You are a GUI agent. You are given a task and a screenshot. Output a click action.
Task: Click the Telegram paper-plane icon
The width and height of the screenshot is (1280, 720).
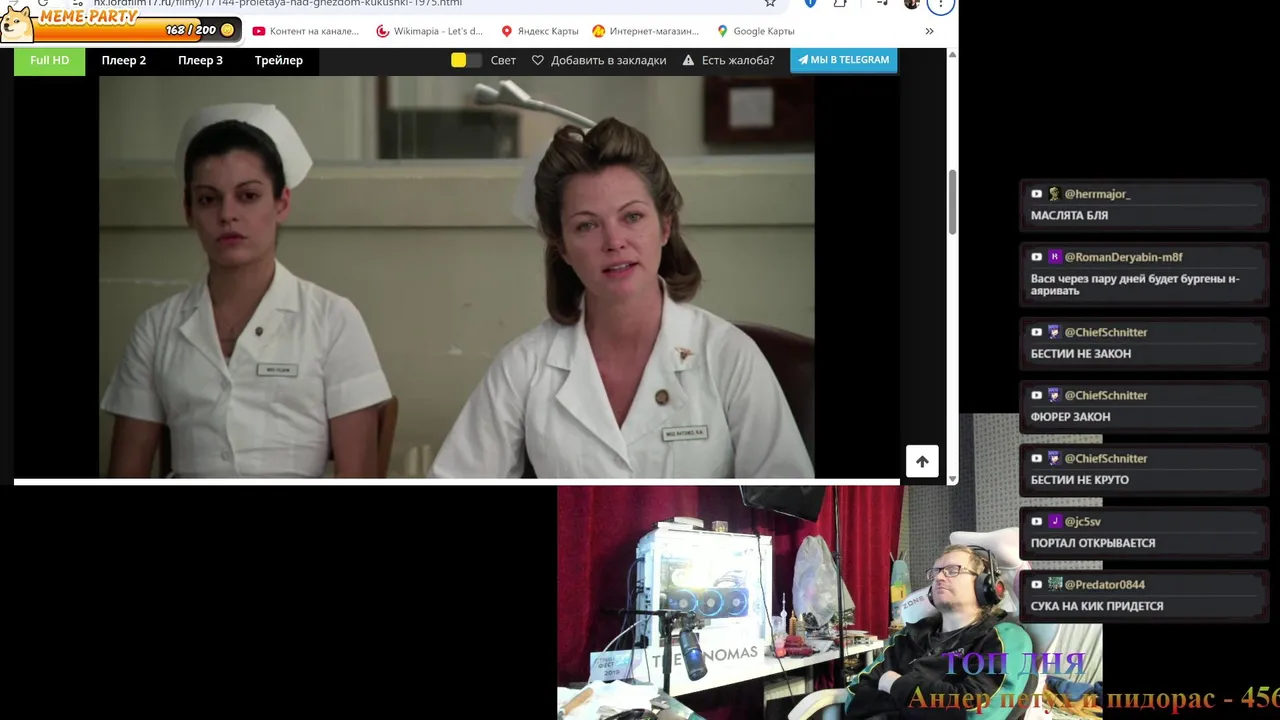click(802, 60)
